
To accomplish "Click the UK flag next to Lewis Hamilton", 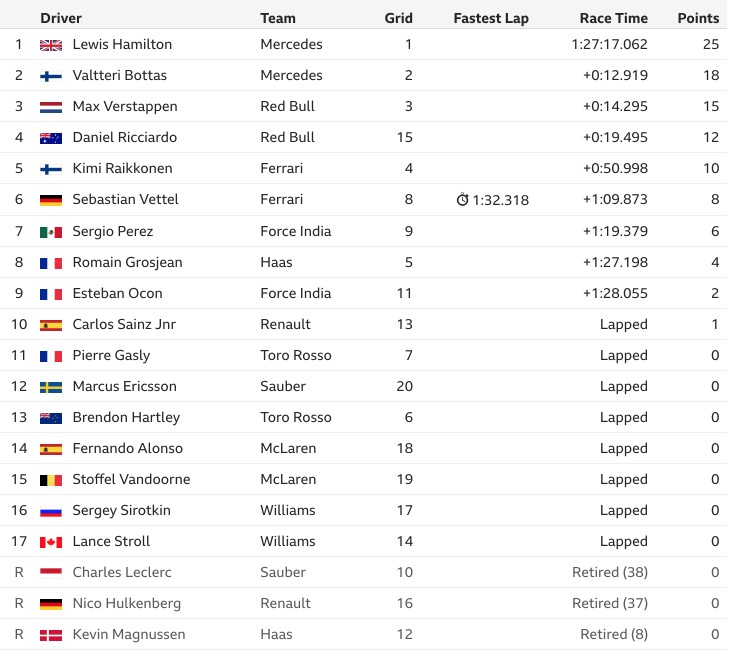I will 51,45.
